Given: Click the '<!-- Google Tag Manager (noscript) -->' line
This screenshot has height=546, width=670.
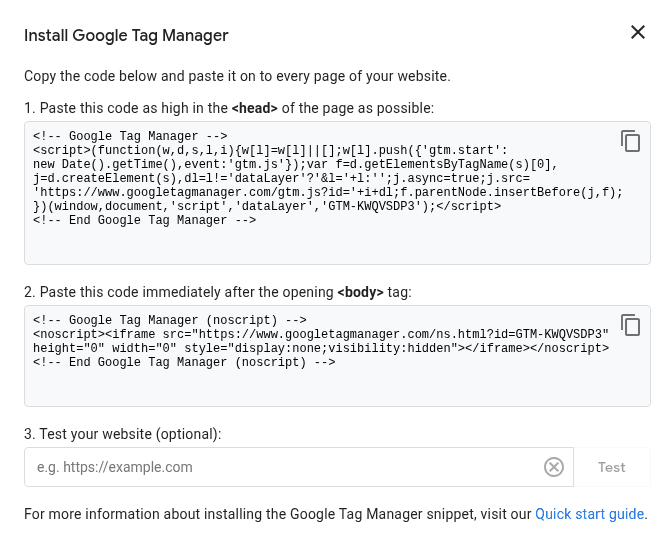Looking at the screenshot, I should [x=170, y=320].
